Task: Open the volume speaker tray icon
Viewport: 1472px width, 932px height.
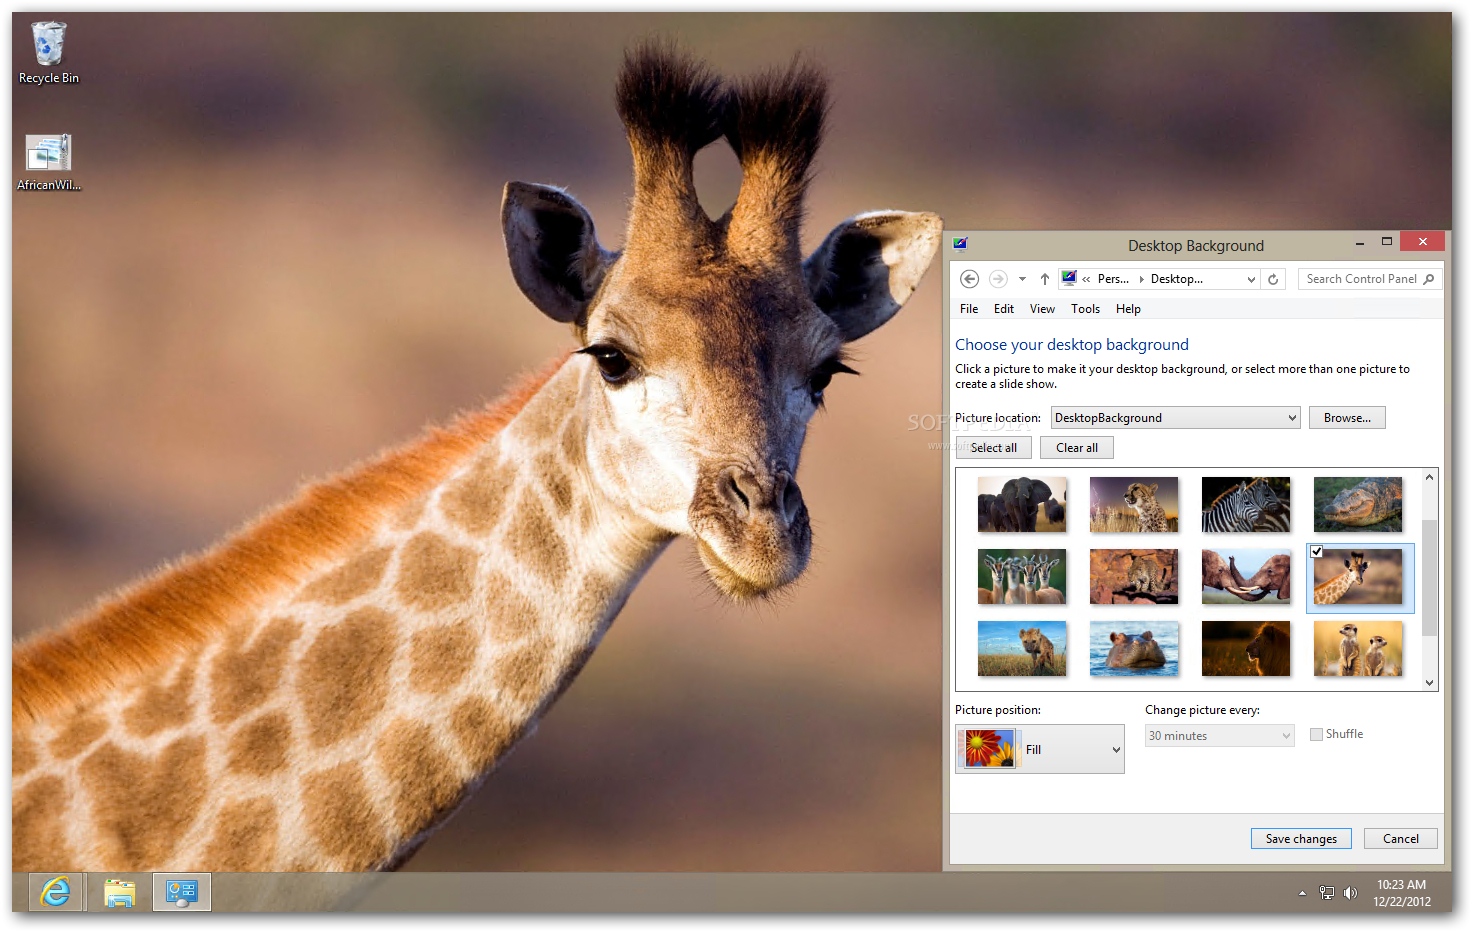Action: [x=1350, y=893]
